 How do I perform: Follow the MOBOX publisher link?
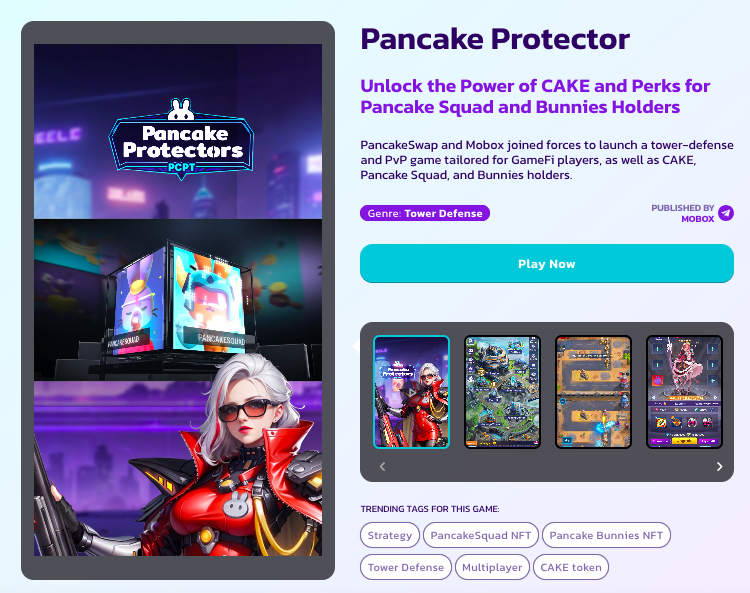click(697, 219)
